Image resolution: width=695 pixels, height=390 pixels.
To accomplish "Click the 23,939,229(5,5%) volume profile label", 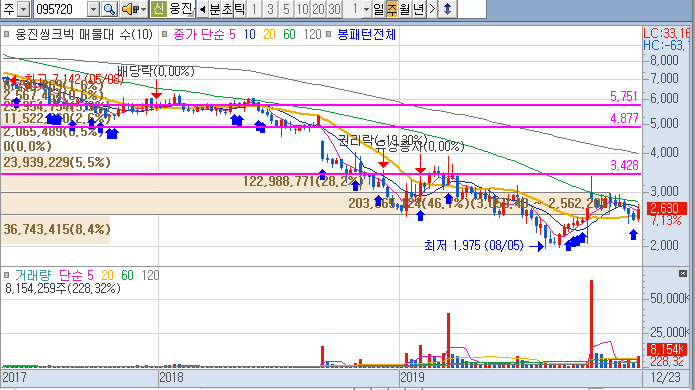I will 57,162.
